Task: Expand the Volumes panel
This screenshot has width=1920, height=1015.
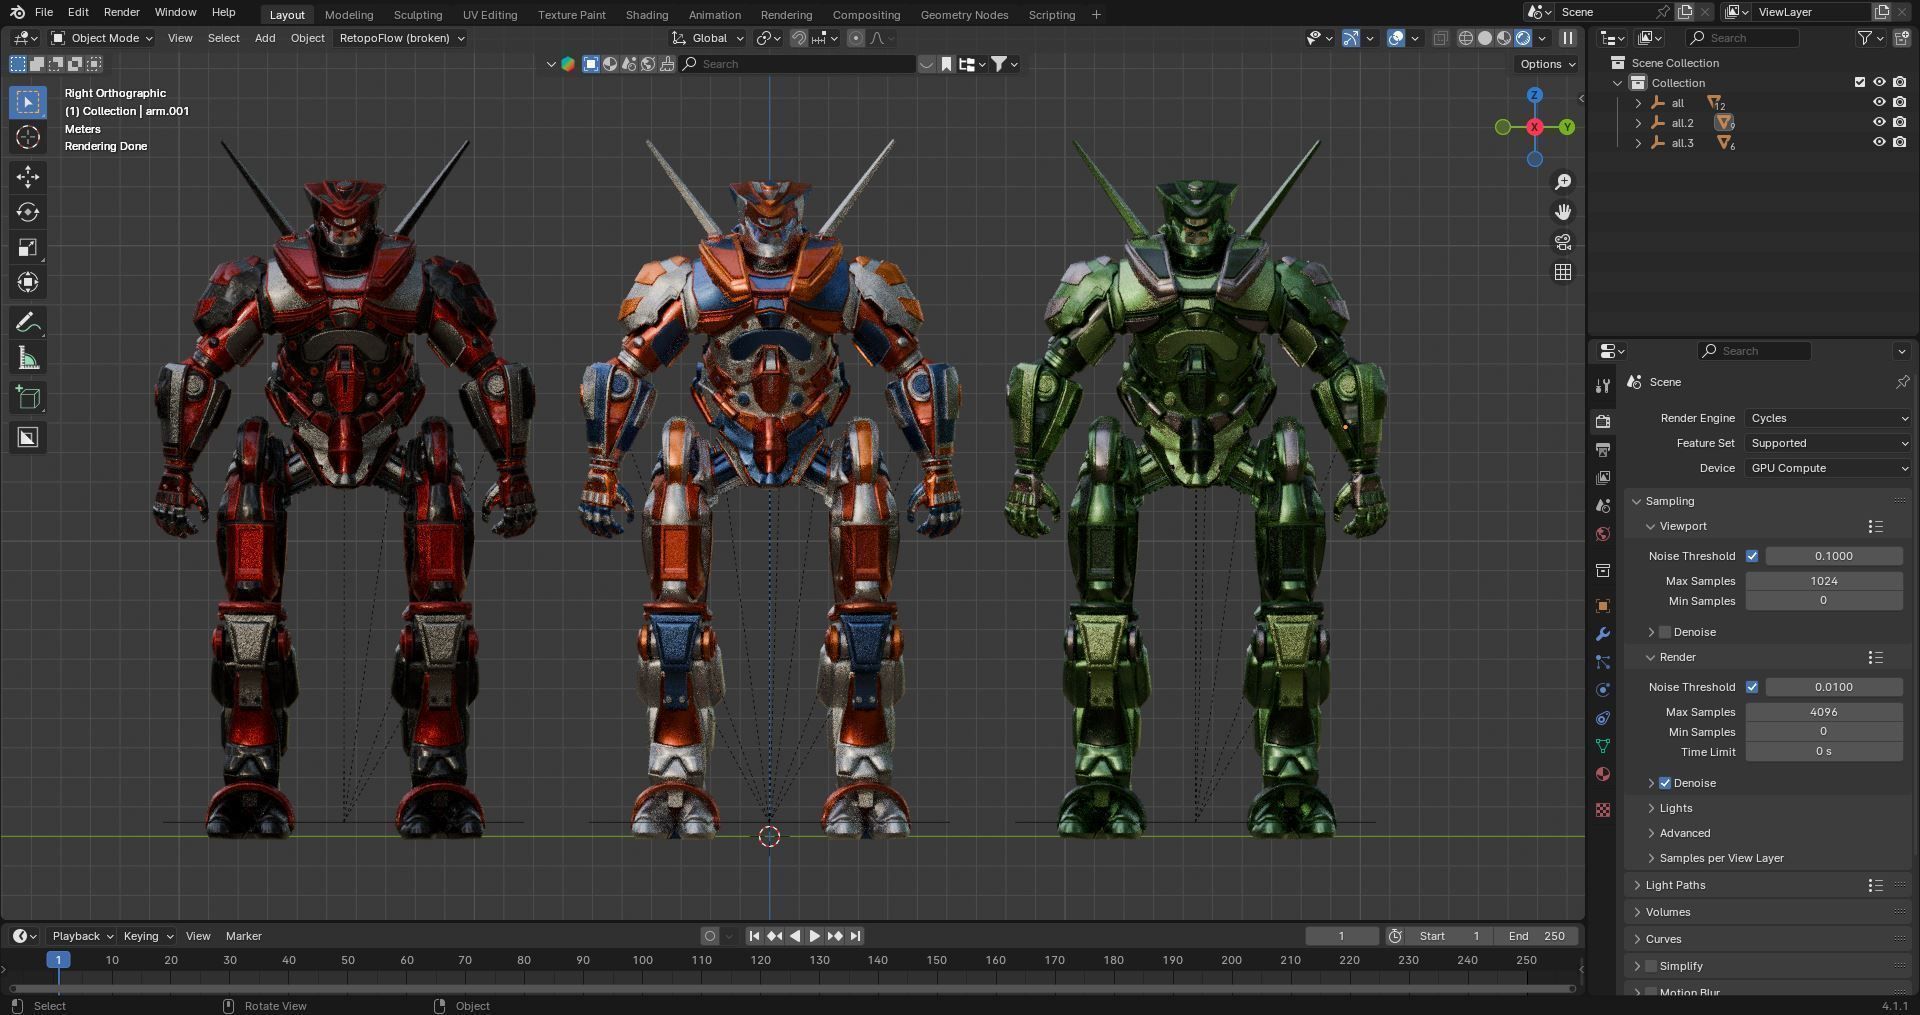Action: (x=1667, y=912)
